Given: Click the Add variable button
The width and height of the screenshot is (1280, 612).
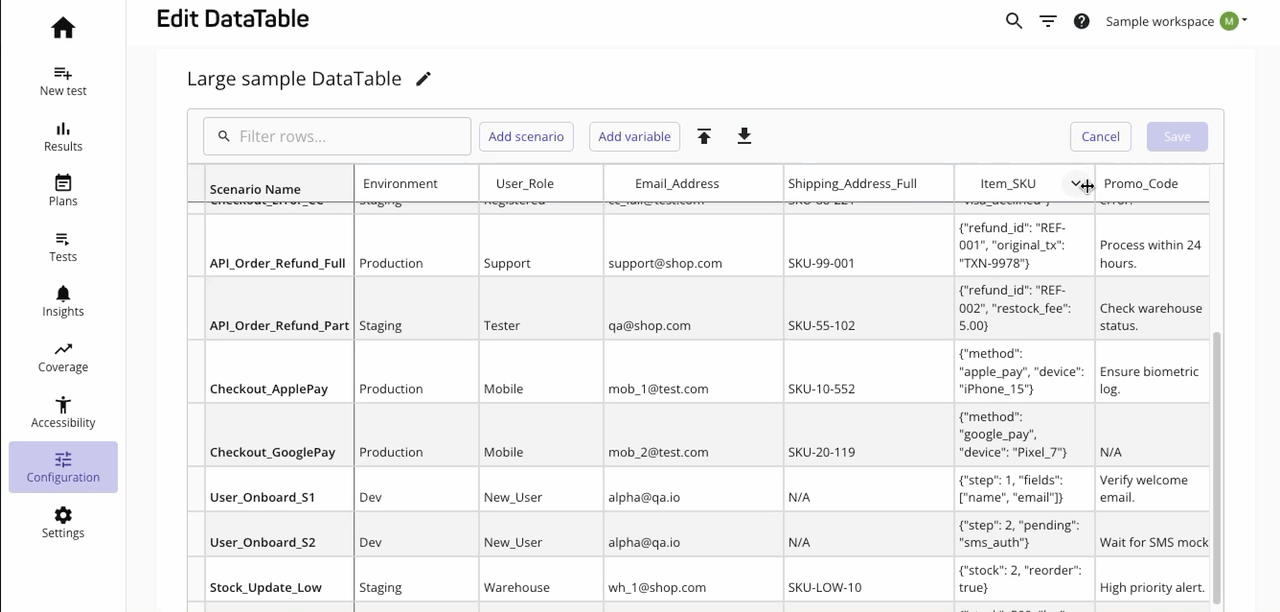Looking at the screenshot, I should point(634,136).
